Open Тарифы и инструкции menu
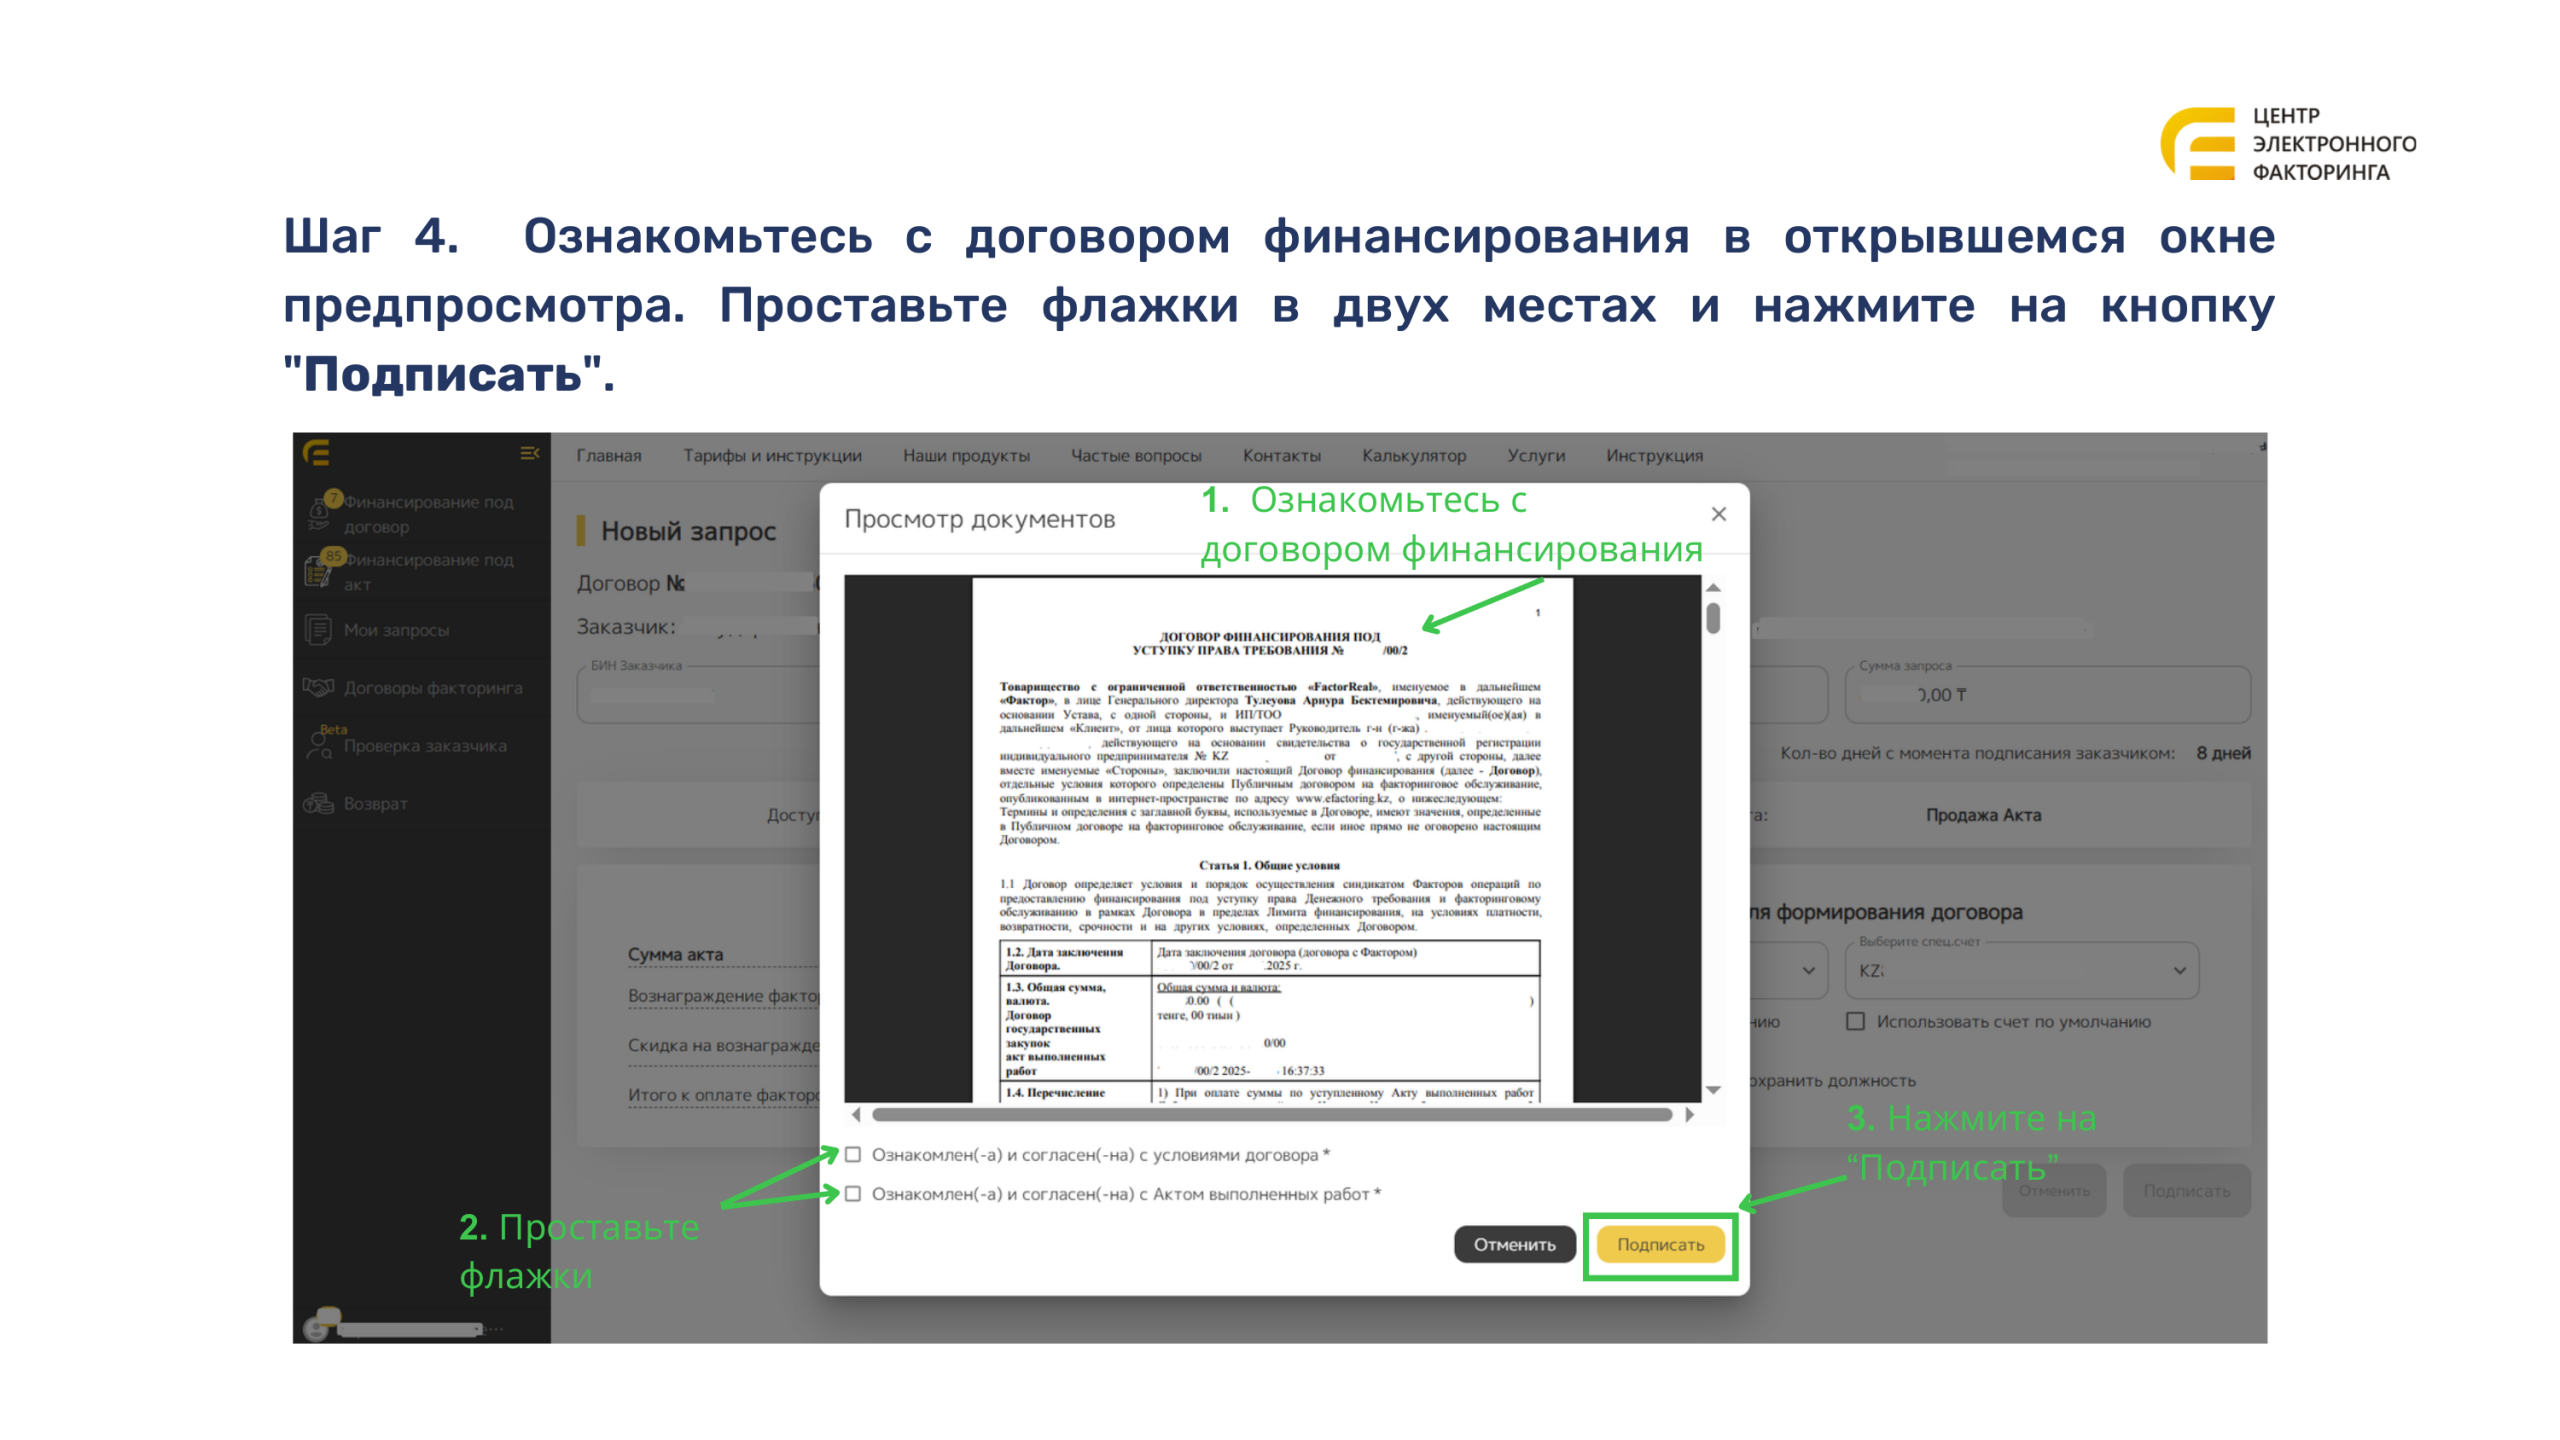Viewport: 2560px width, 1440px height. click(773, 455)
